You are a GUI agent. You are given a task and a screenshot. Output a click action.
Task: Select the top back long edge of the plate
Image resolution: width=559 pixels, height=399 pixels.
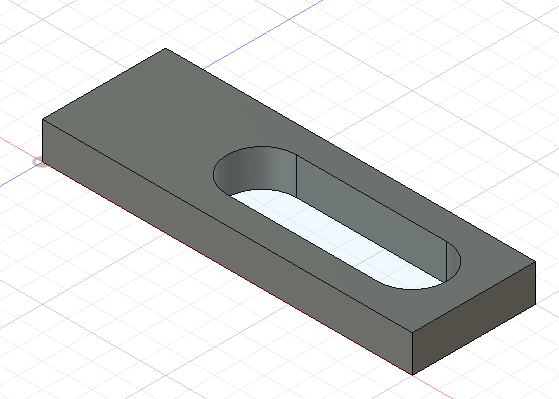[350, 155]
